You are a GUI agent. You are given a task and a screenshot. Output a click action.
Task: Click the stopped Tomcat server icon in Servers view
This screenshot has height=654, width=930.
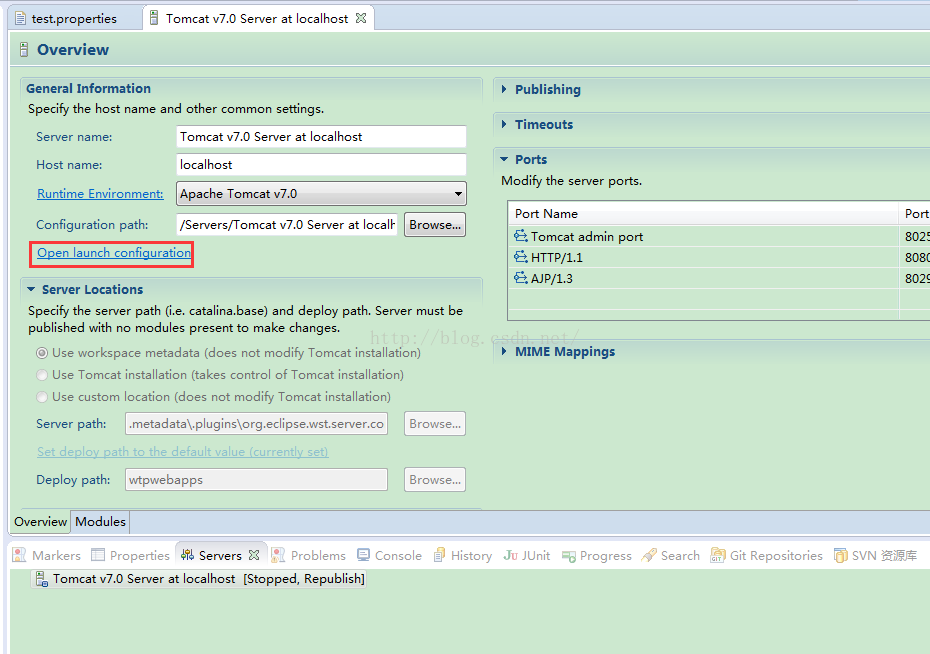tap(42, 579)
